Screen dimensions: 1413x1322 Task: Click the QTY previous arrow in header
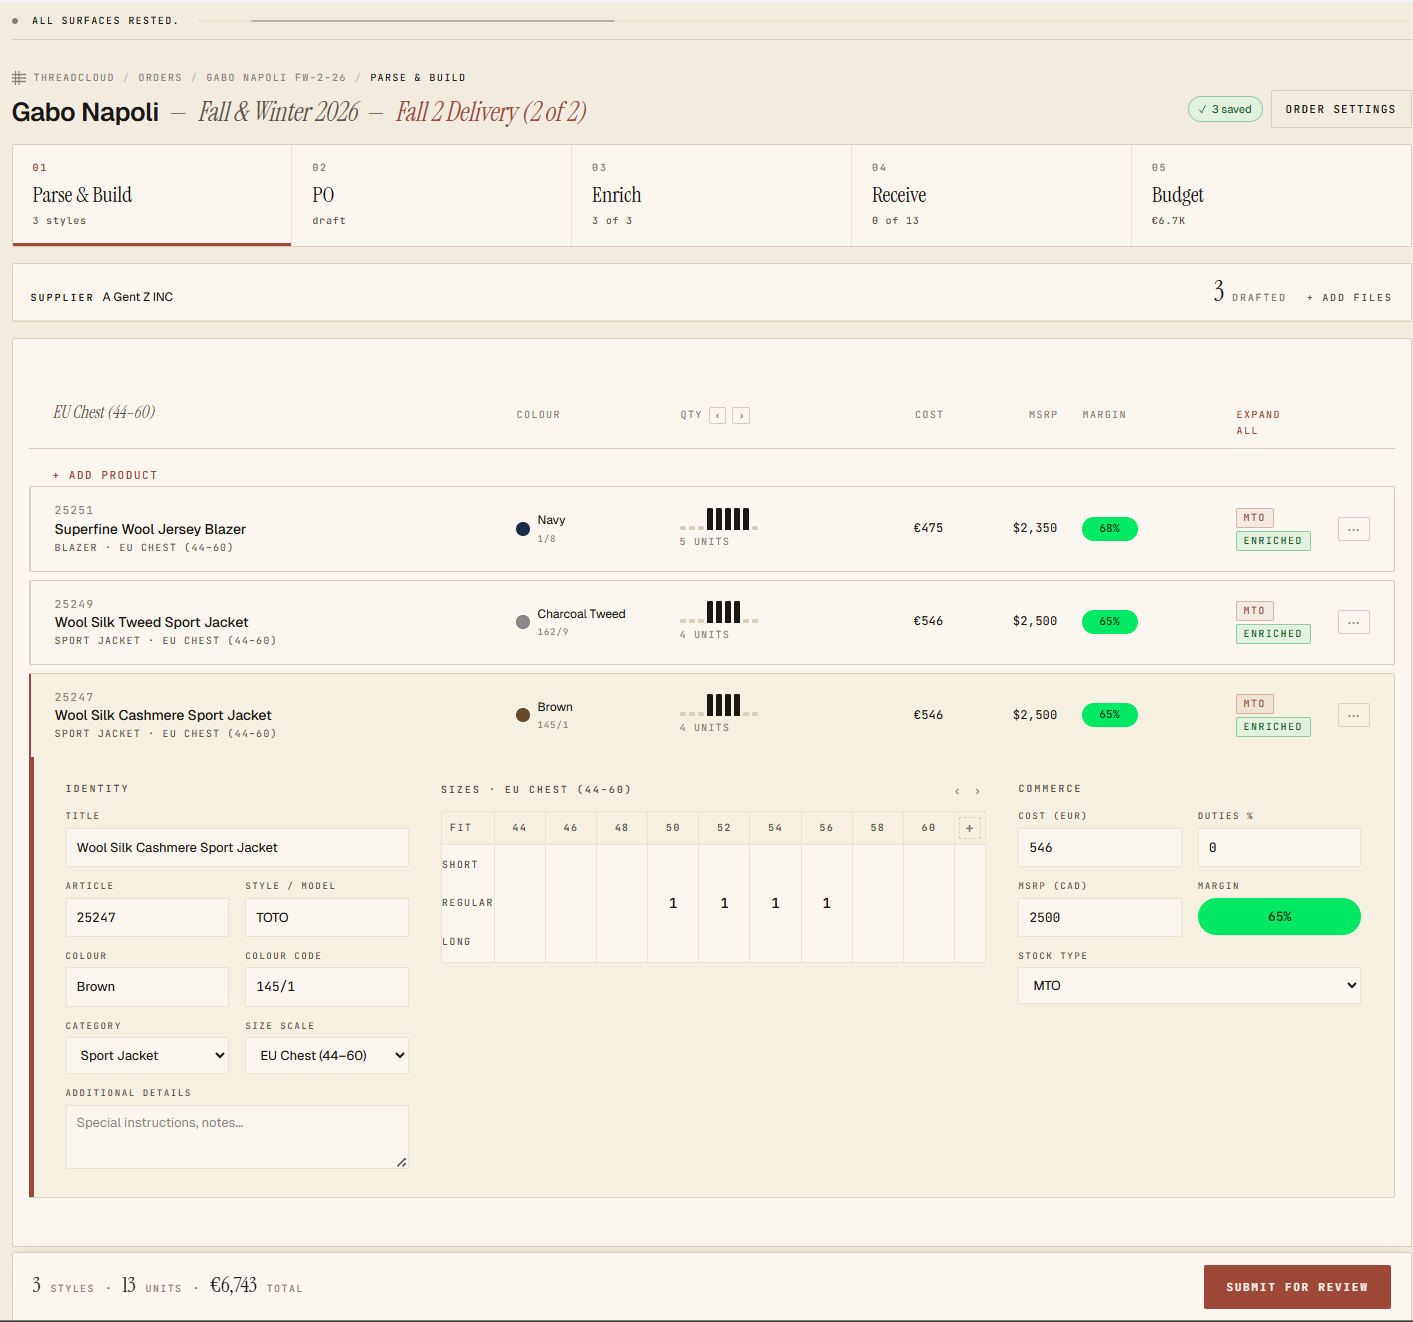pos(718,415)
